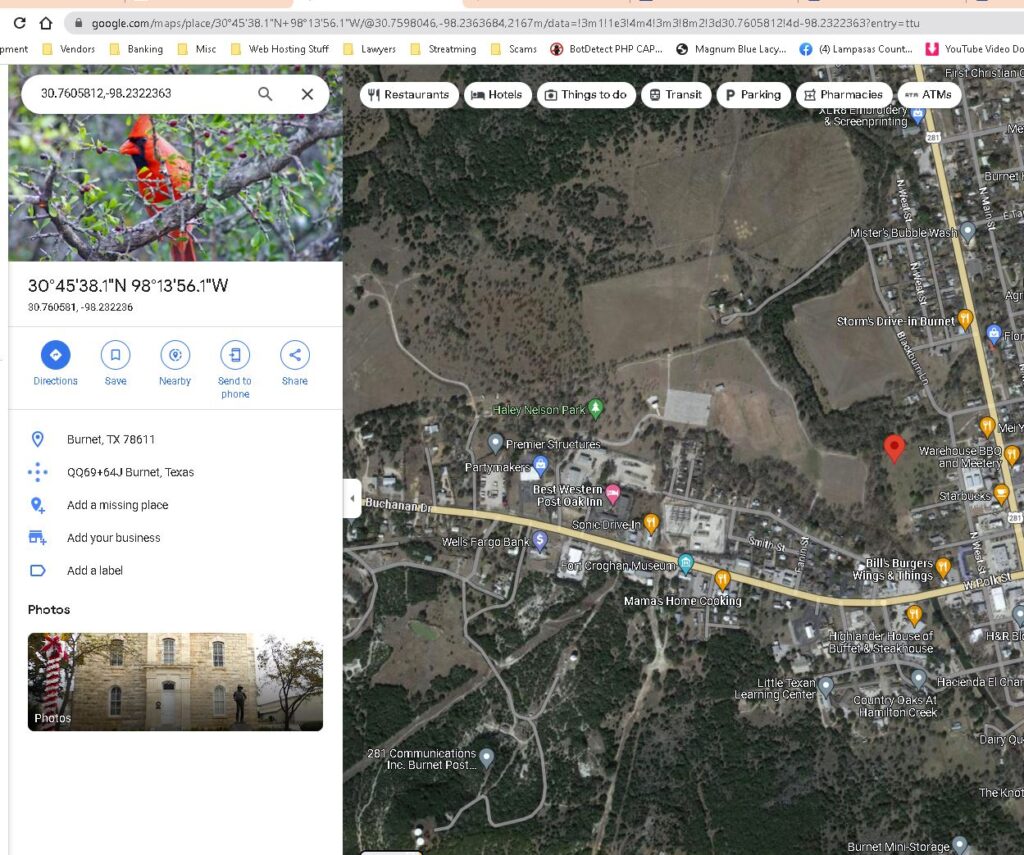Click Highlander House of Buffet marker
Image resolution: width=1024 pixels, height=855 pixels.
pos(914,615)
